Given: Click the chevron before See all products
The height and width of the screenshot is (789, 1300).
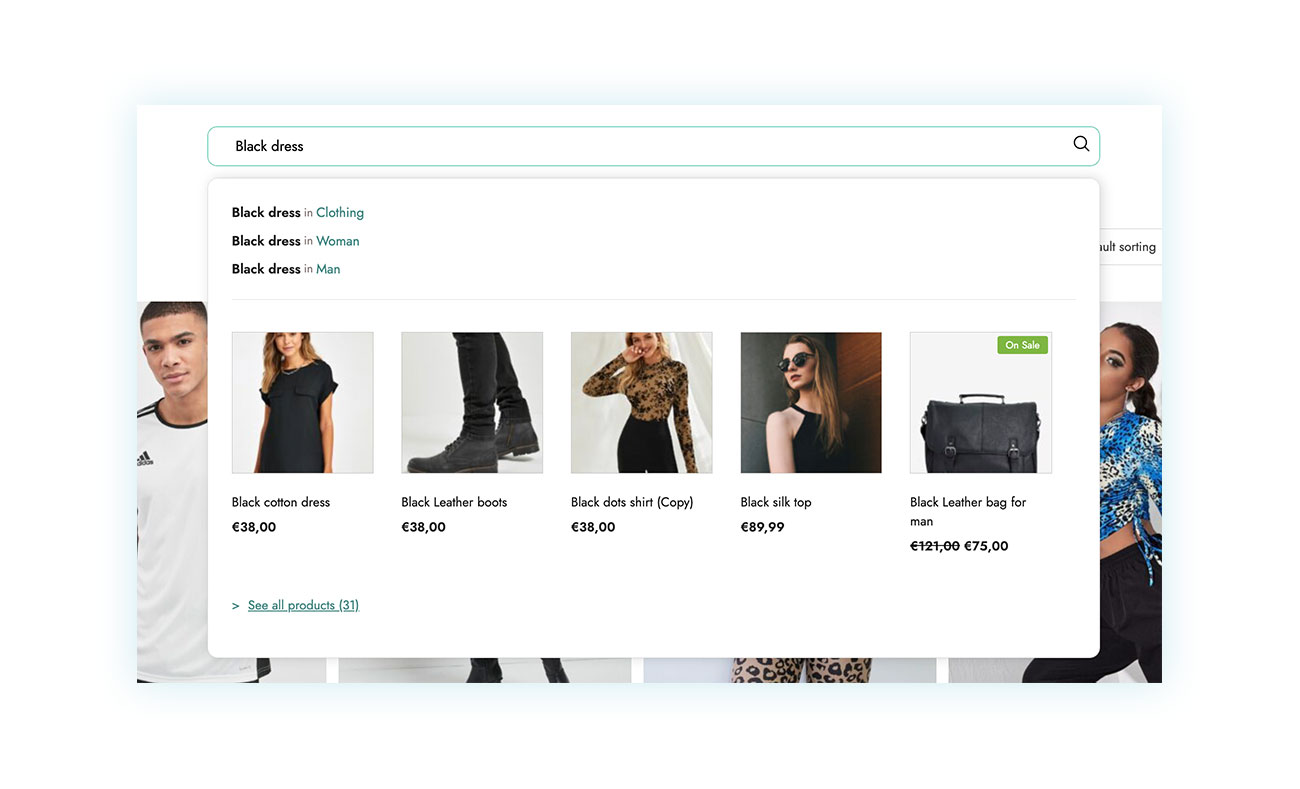Looking at the screenshot, I should click(235, 605).
